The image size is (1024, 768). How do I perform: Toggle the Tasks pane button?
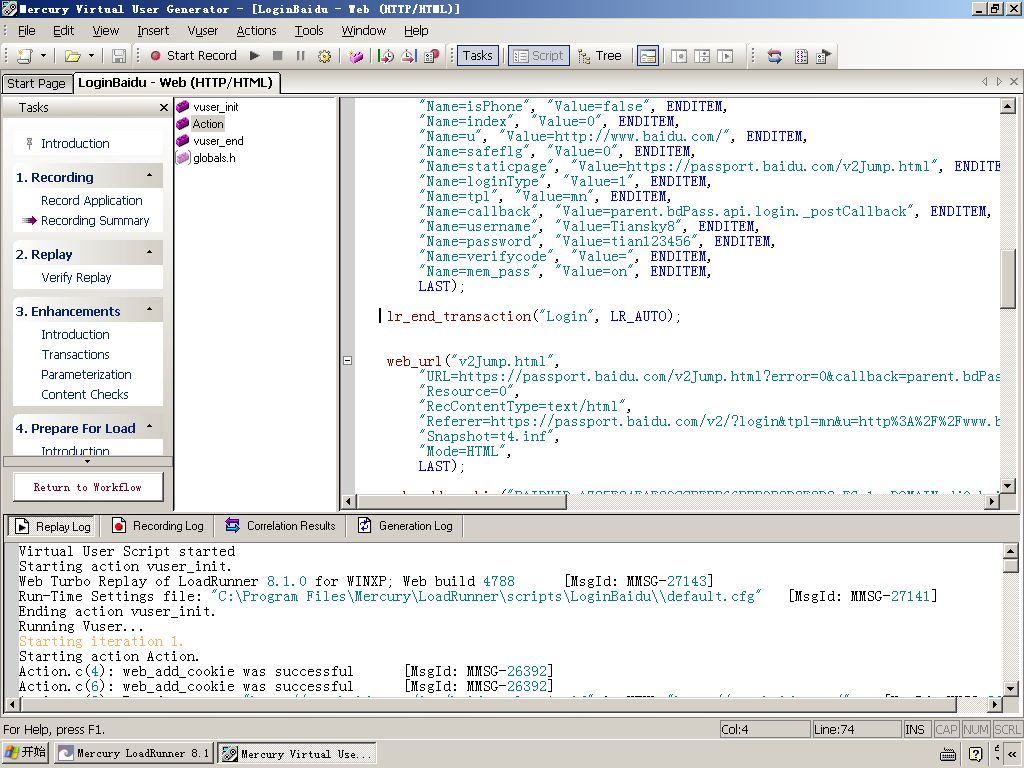click(477, 56)
